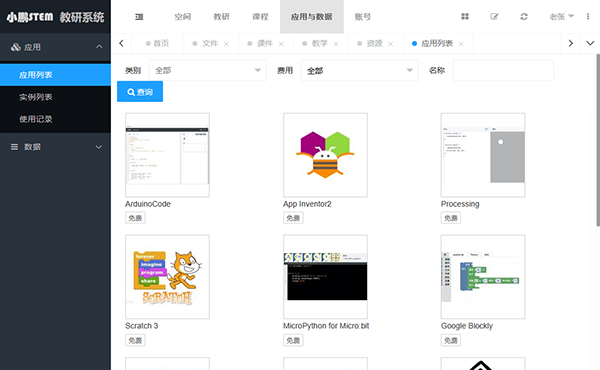This screenshot has width=600, height=370.
Task: Select 应用列表 in the sidebar
Action: 55,75
